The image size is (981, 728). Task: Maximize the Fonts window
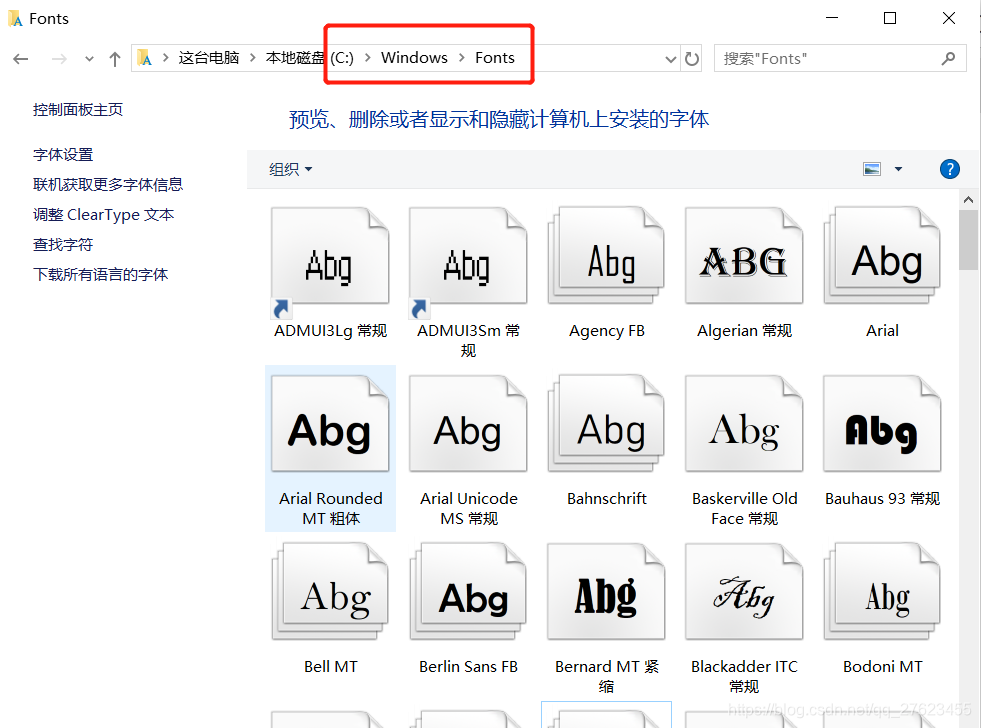890,18
